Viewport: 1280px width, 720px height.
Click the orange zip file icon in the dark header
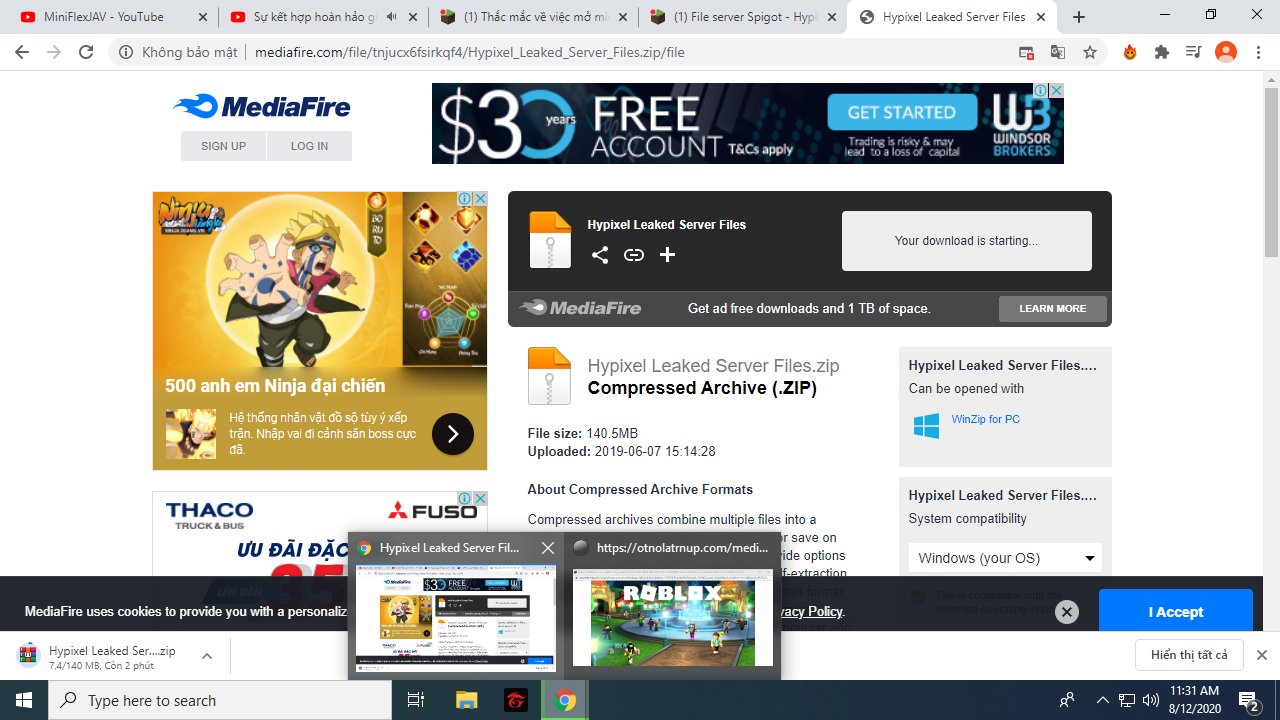point(550,240)
